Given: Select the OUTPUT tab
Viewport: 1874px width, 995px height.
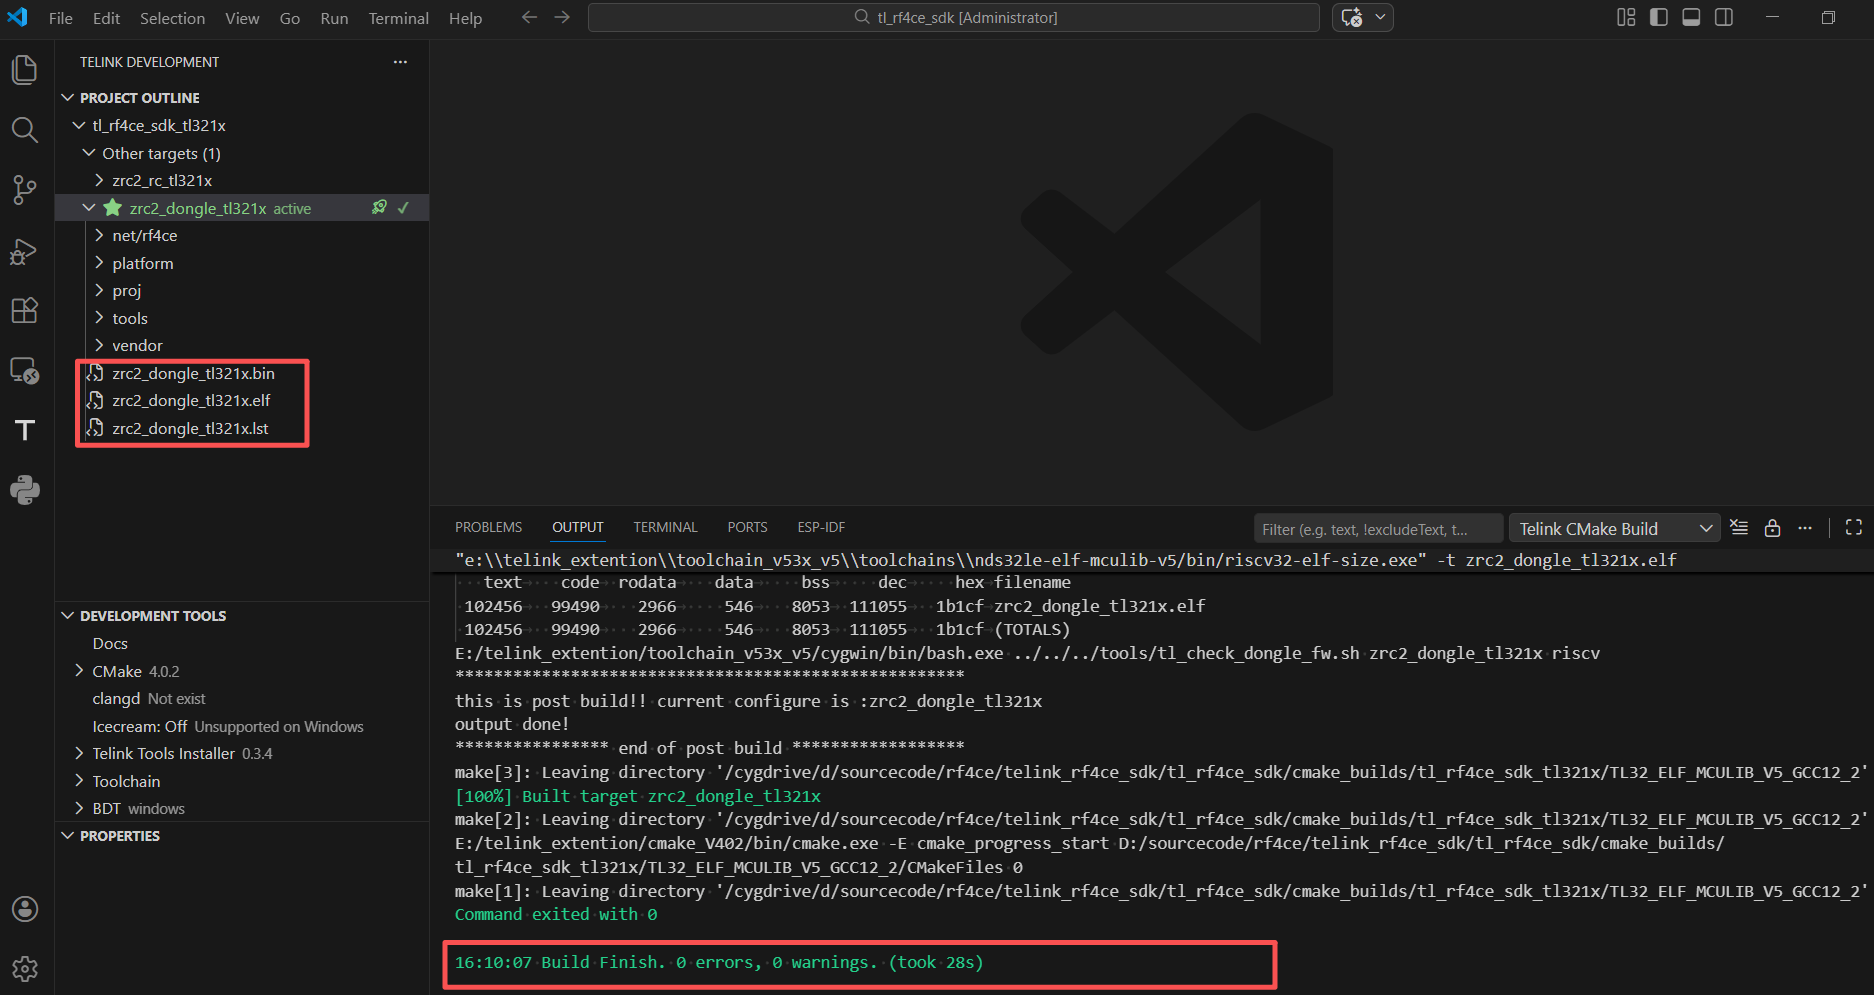Looking at the screenshot, I should (578, 527).
